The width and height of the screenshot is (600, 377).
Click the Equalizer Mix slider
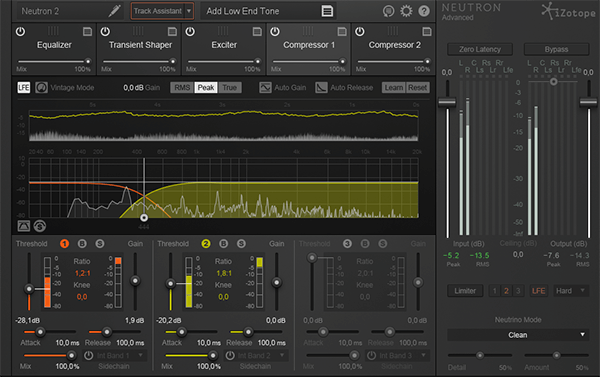click(x=54, y=61)
